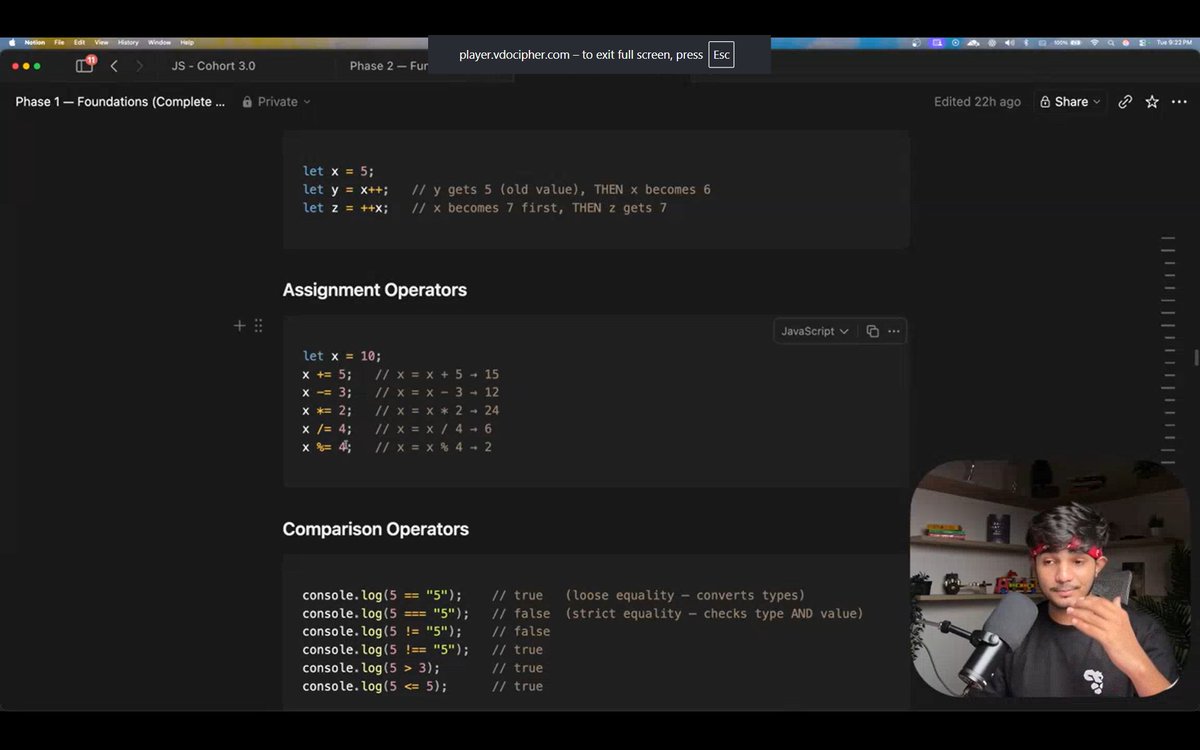Click the vertical scrollbar thumb
The height and width of the screenshot is (750, 1200).
[x=1196, y=357]
